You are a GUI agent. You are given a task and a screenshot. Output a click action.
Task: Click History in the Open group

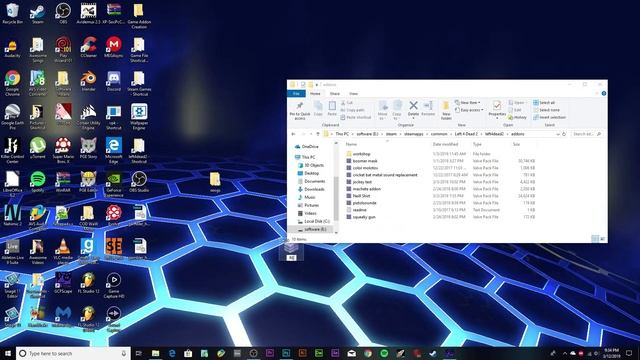coord(517,117)
